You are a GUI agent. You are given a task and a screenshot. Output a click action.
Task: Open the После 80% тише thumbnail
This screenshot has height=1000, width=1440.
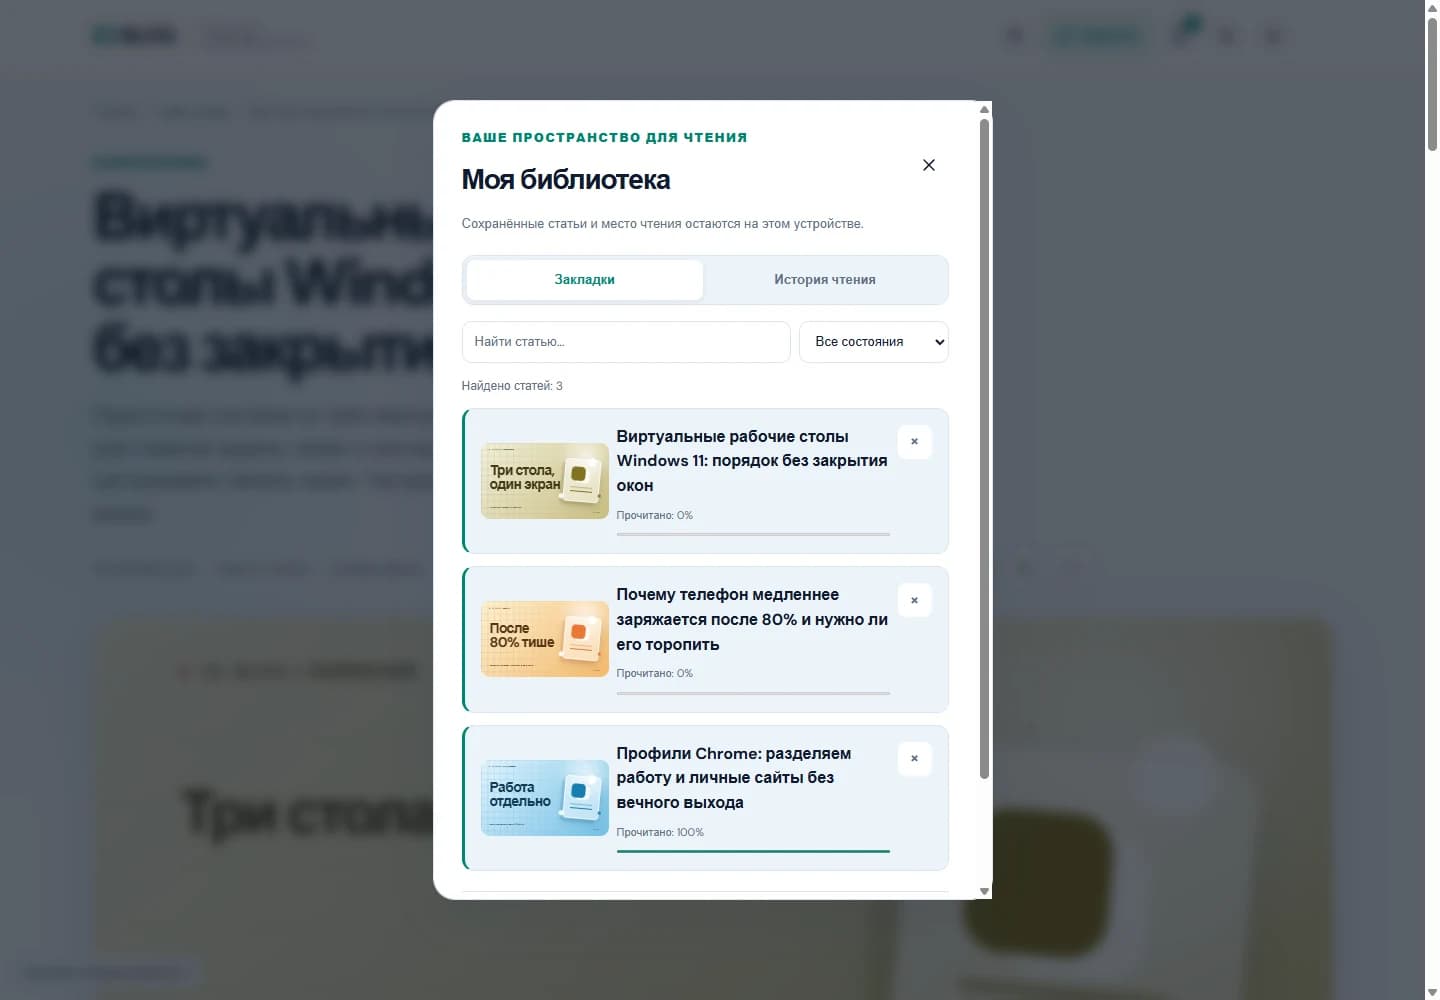pyautogui.click(x=545, y=639)
